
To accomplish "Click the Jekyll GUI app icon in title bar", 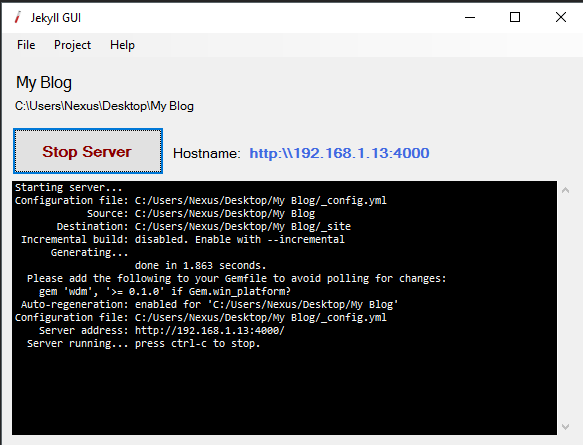I will pyautogui.click(x=18, y=18).
